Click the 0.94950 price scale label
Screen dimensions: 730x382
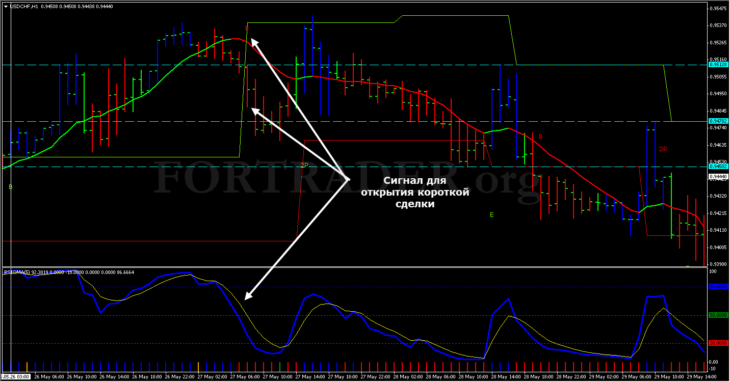[x=718, y=94]
